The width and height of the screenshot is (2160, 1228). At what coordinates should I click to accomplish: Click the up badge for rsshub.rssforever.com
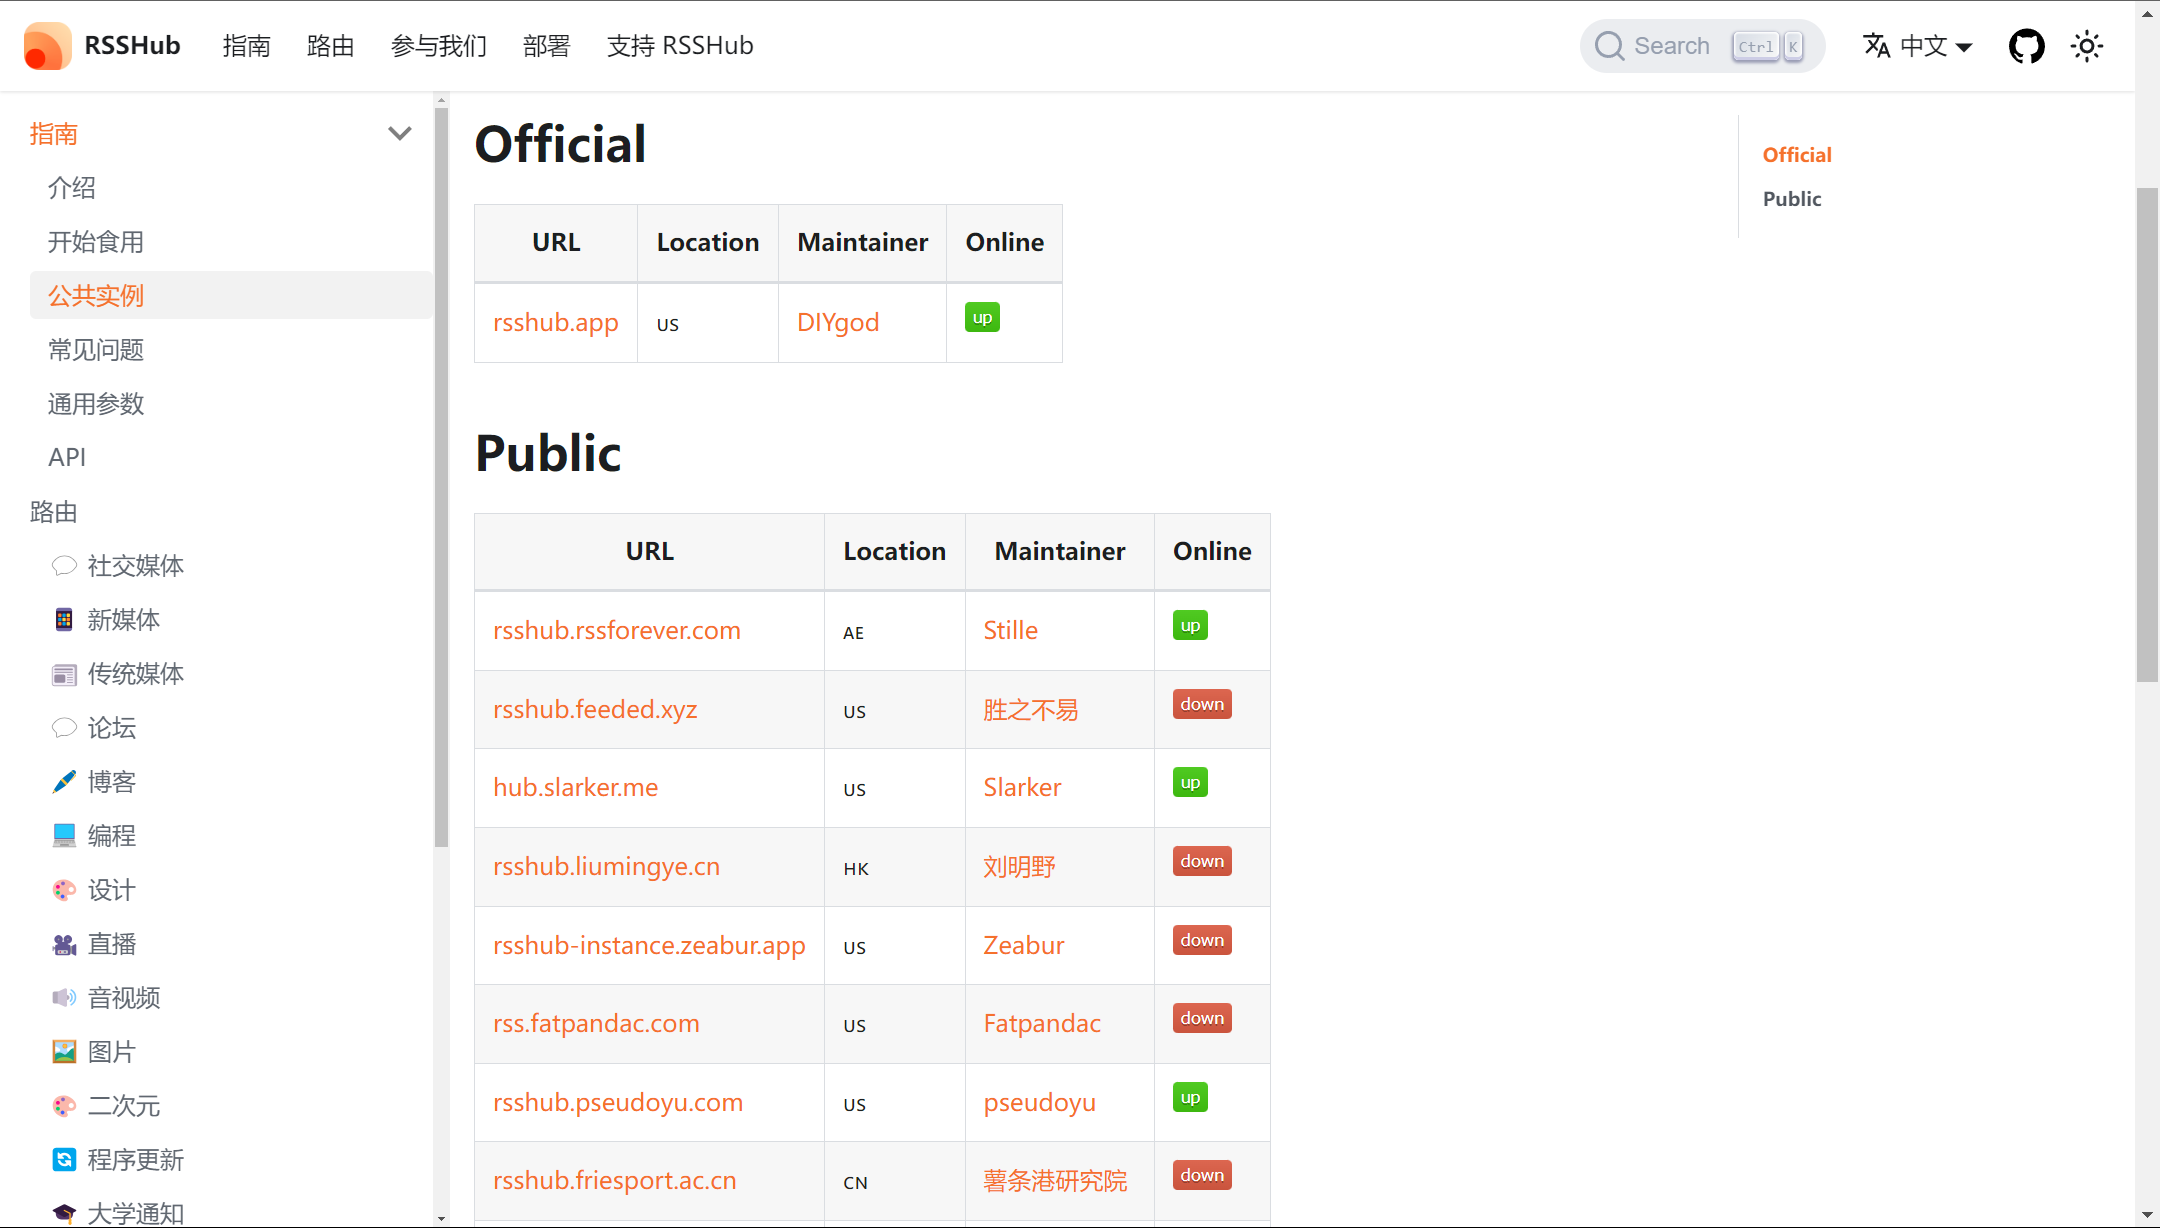click(1190, 626)
